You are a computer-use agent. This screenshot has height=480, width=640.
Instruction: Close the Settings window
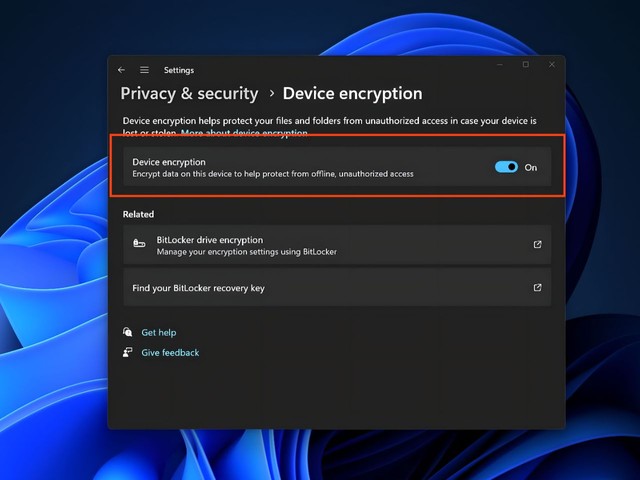tap(551, 65)
